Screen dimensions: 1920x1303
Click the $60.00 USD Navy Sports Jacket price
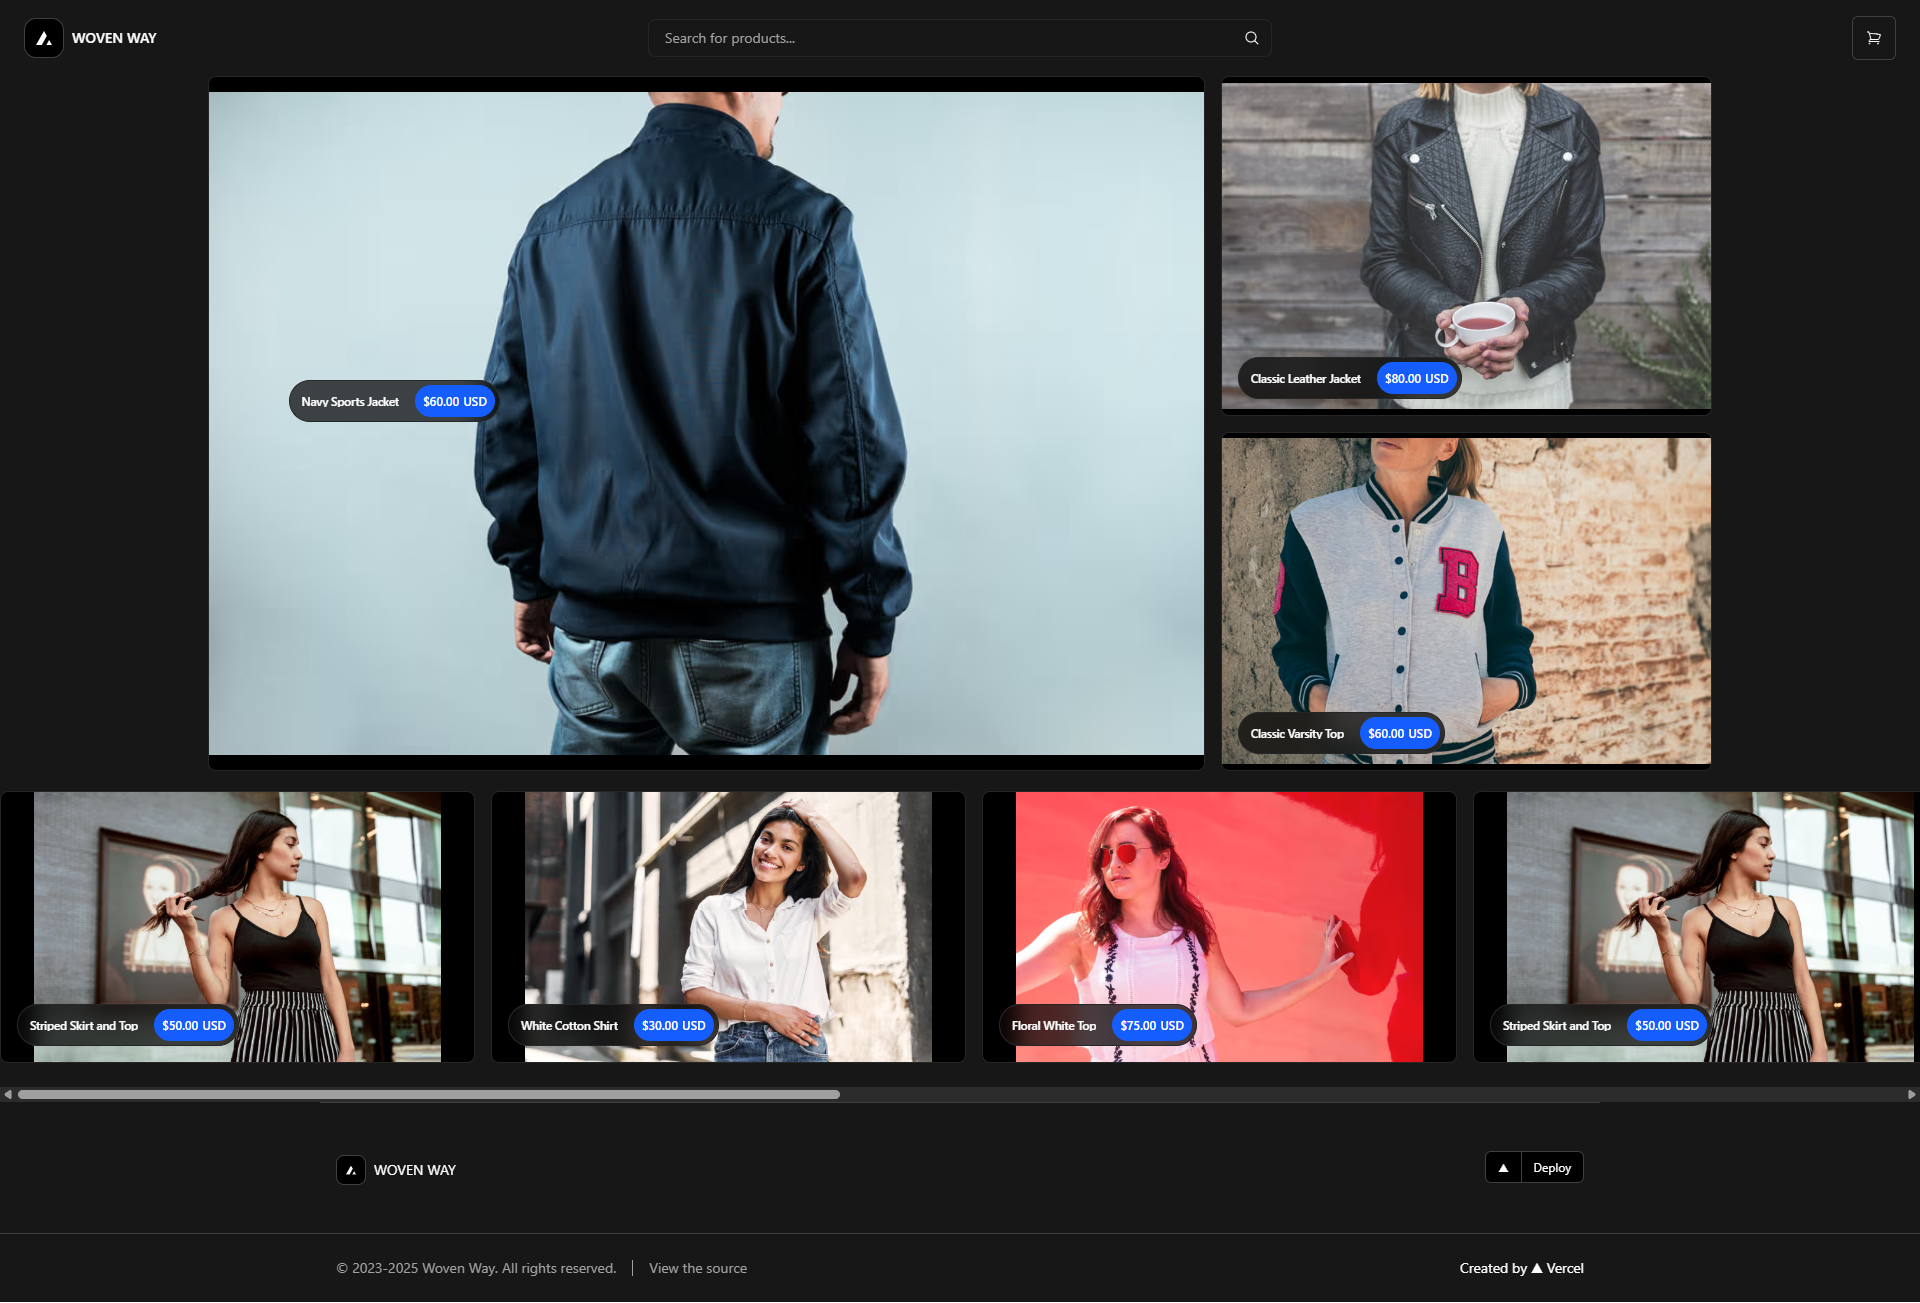click(455, 402)
